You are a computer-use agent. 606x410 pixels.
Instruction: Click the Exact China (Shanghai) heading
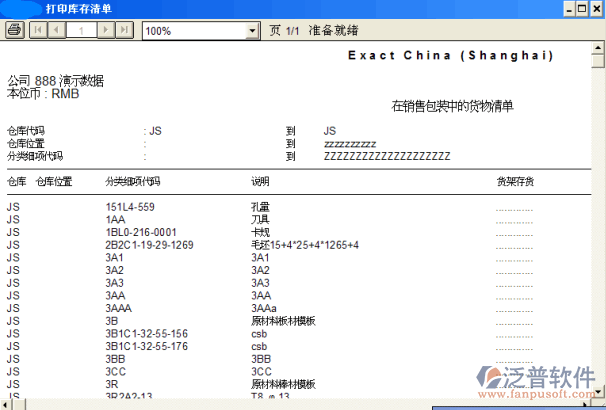pyautogui.click(x=451, y=56)
